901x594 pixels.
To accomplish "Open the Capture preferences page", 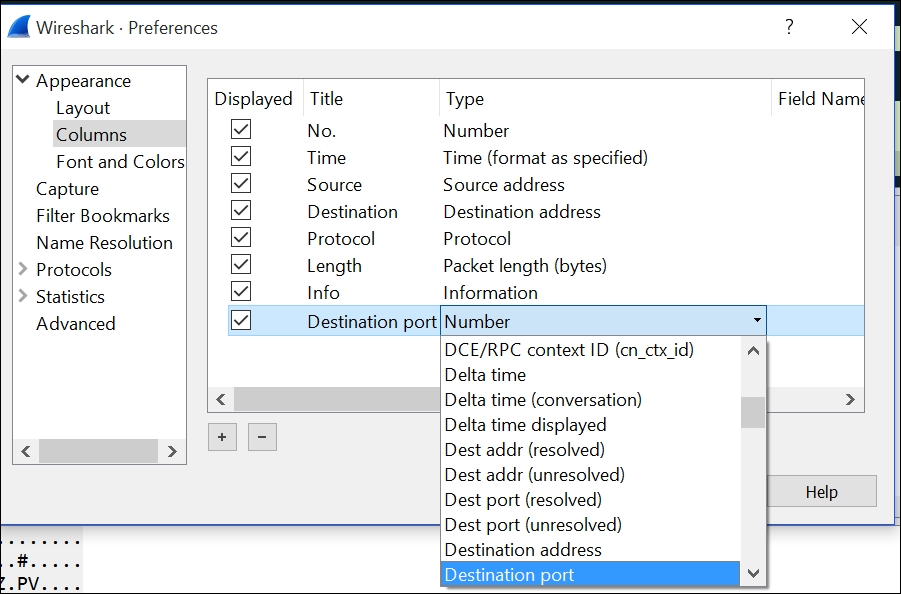I will point(67,189).
